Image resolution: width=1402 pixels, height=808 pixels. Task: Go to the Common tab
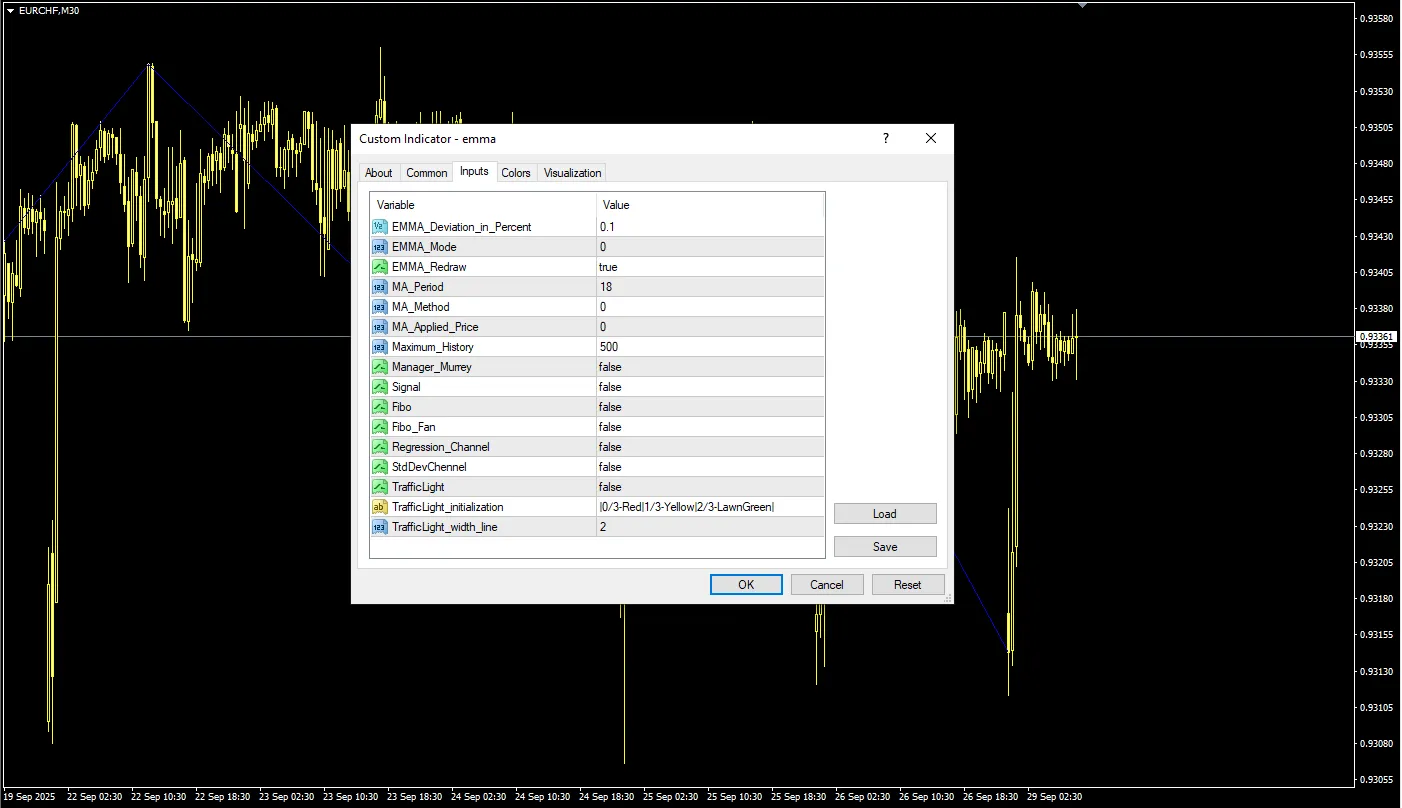(426, 173)
